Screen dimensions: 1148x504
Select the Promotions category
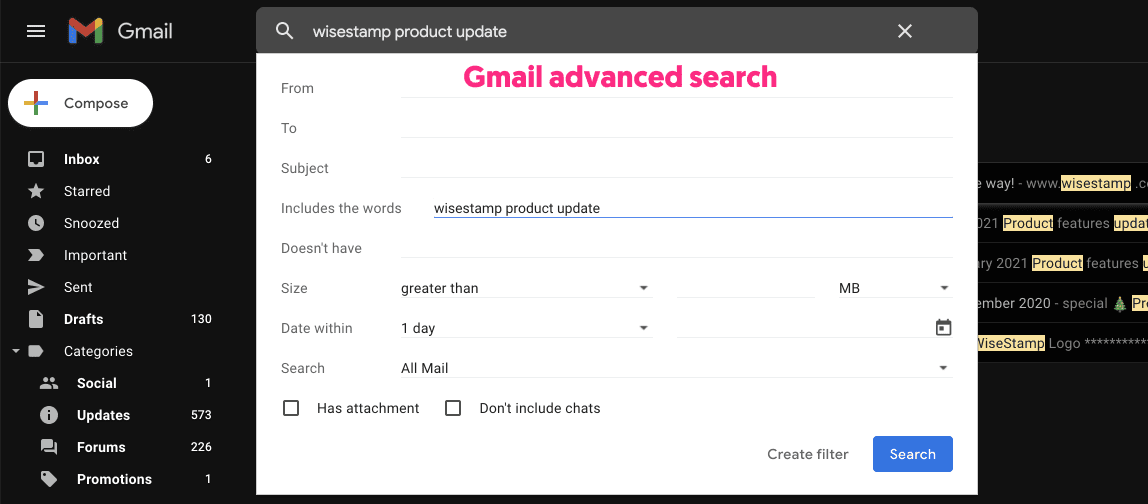[114, 479]
